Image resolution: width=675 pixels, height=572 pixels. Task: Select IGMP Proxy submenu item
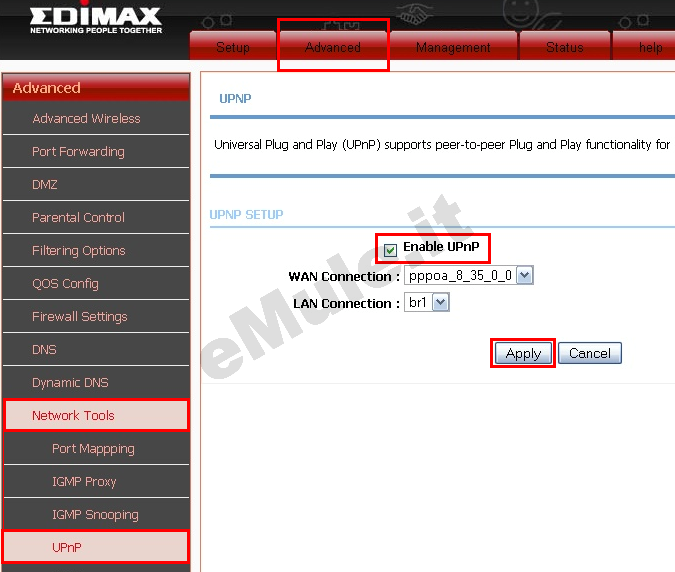click(x=97, y=482)
